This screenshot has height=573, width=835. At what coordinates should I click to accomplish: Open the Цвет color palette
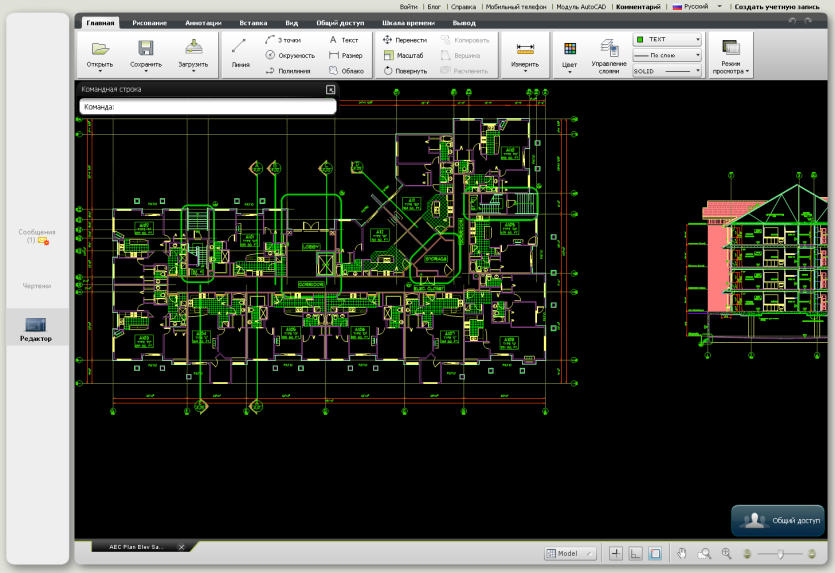(x=569, y=55)
